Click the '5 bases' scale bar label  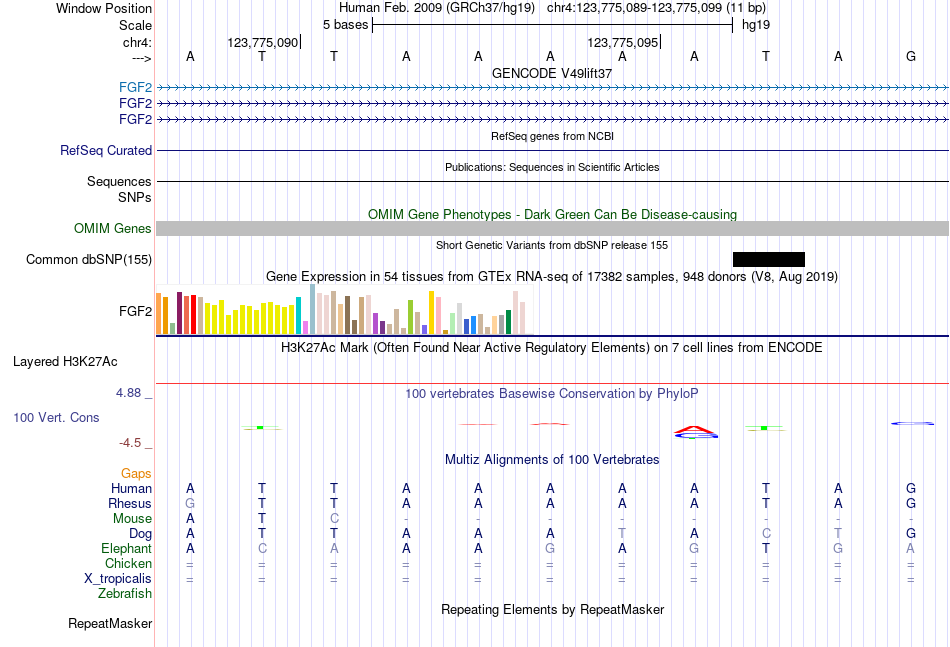[x=345, y=25]
